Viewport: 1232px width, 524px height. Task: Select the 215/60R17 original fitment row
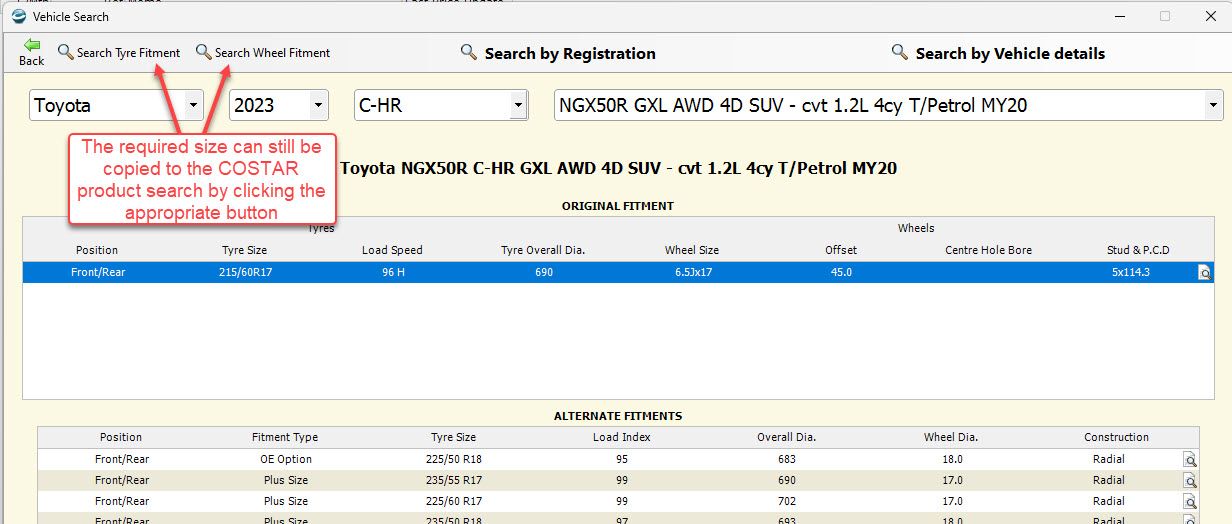[618, 272]
